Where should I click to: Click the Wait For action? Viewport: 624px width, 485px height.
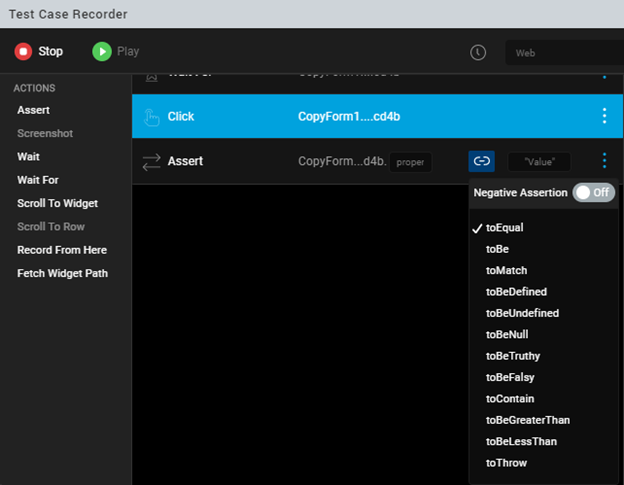[38, 180]
